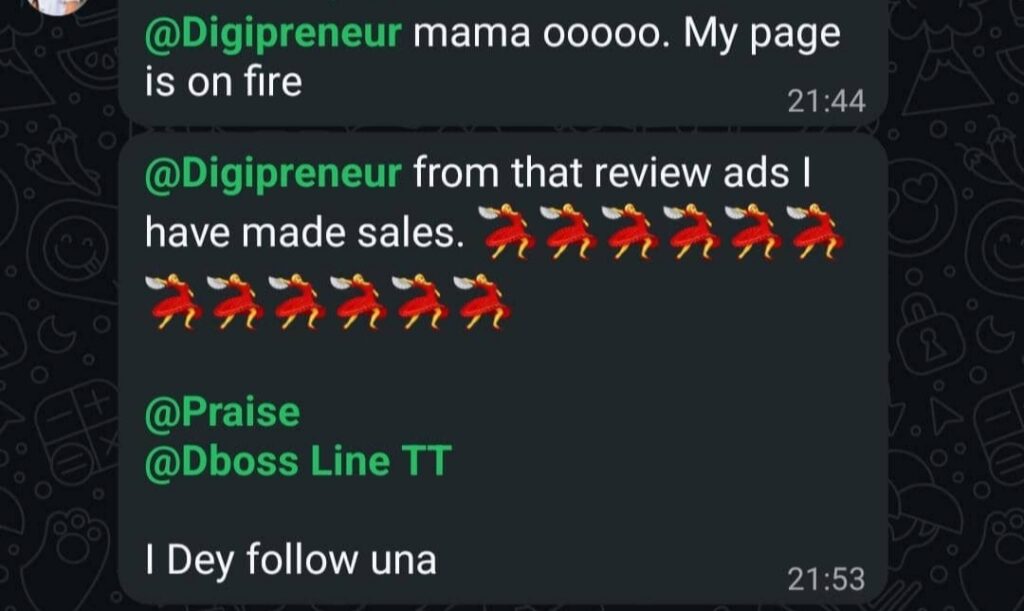Click the 'from that review ads I' text

pos(612,174)
